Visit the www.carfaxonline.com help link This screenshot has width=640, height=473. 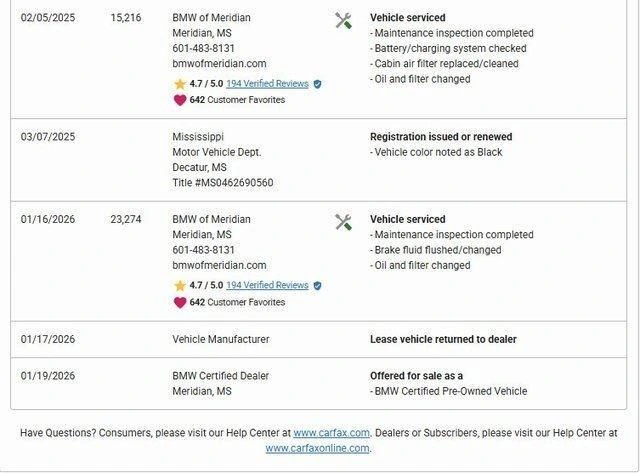316,448
